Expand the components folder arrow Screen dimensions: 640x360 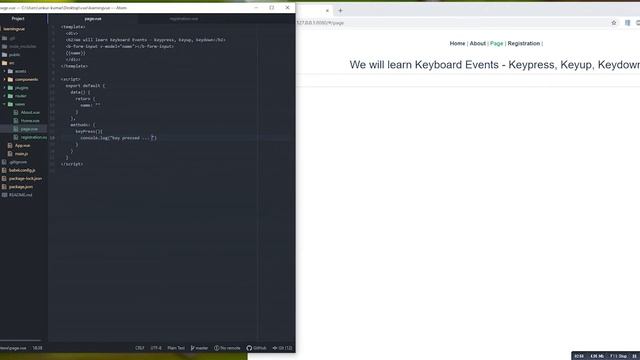(x=4, y=79)
